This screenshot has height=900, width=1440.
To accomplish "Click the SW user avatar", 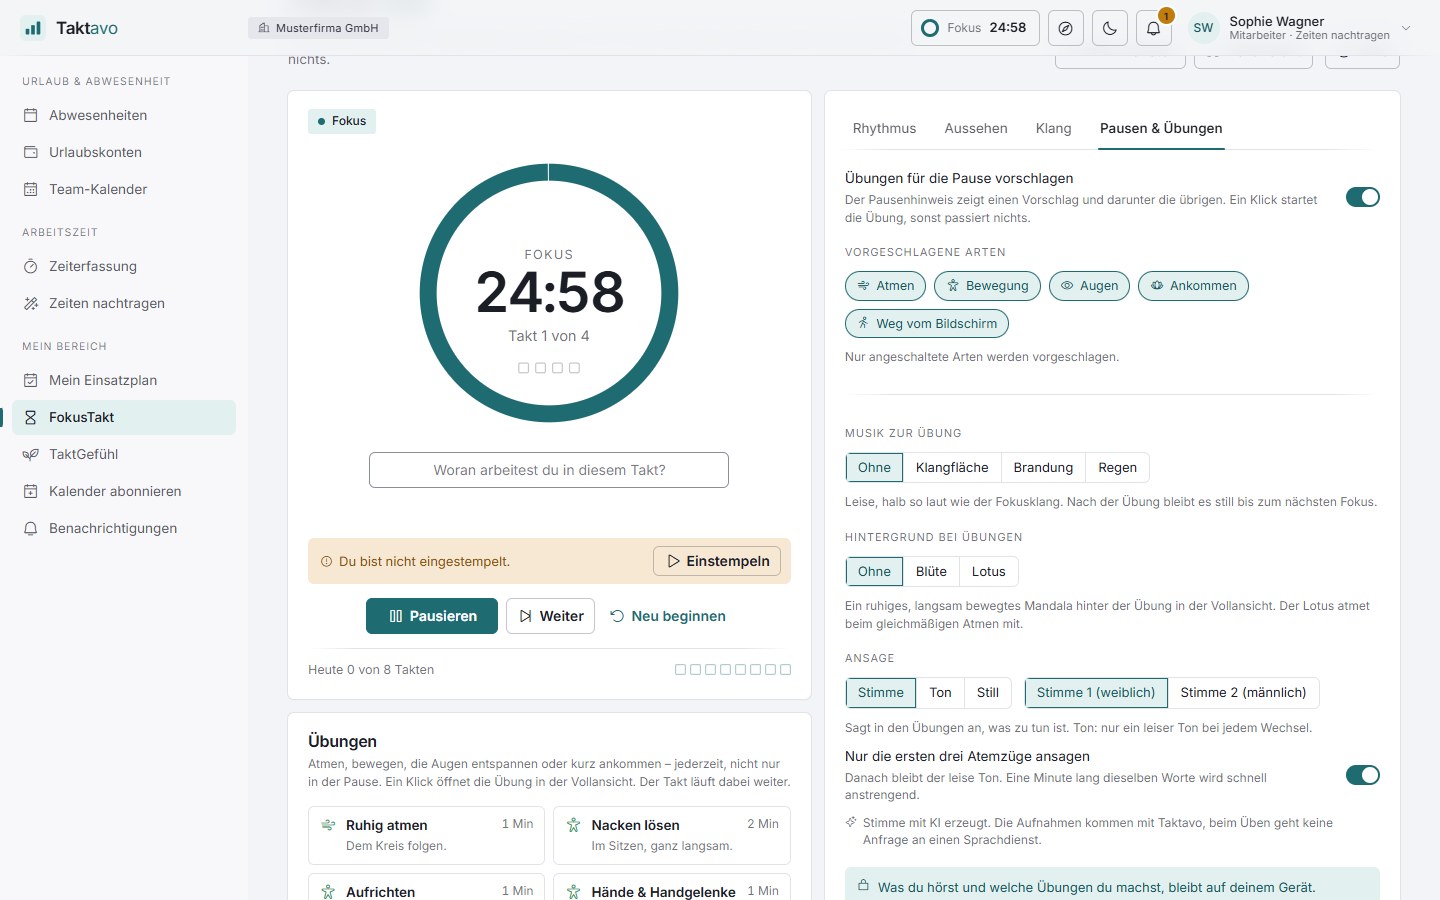I will coord(1203,28).
